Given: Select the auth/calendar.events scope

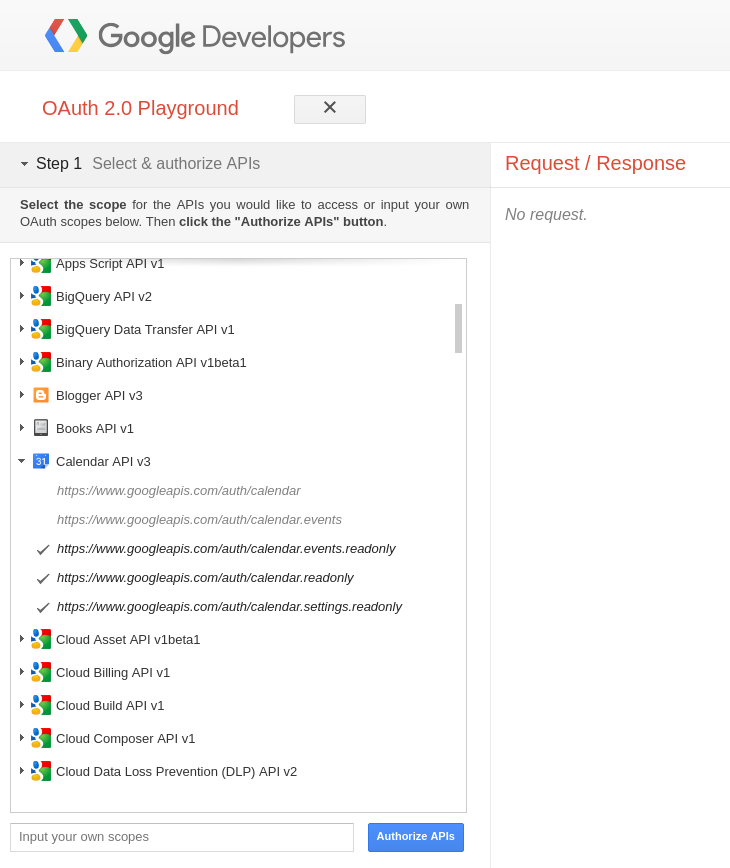Looking at the screenshot, I should [x=199, y=520].
